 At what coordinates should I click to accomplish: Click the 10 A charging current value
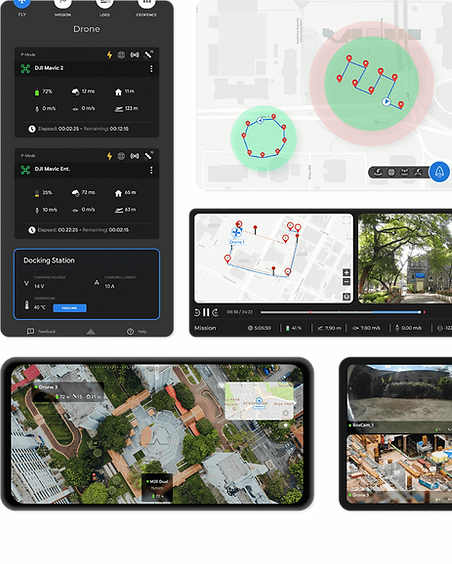tap(110, 286)
